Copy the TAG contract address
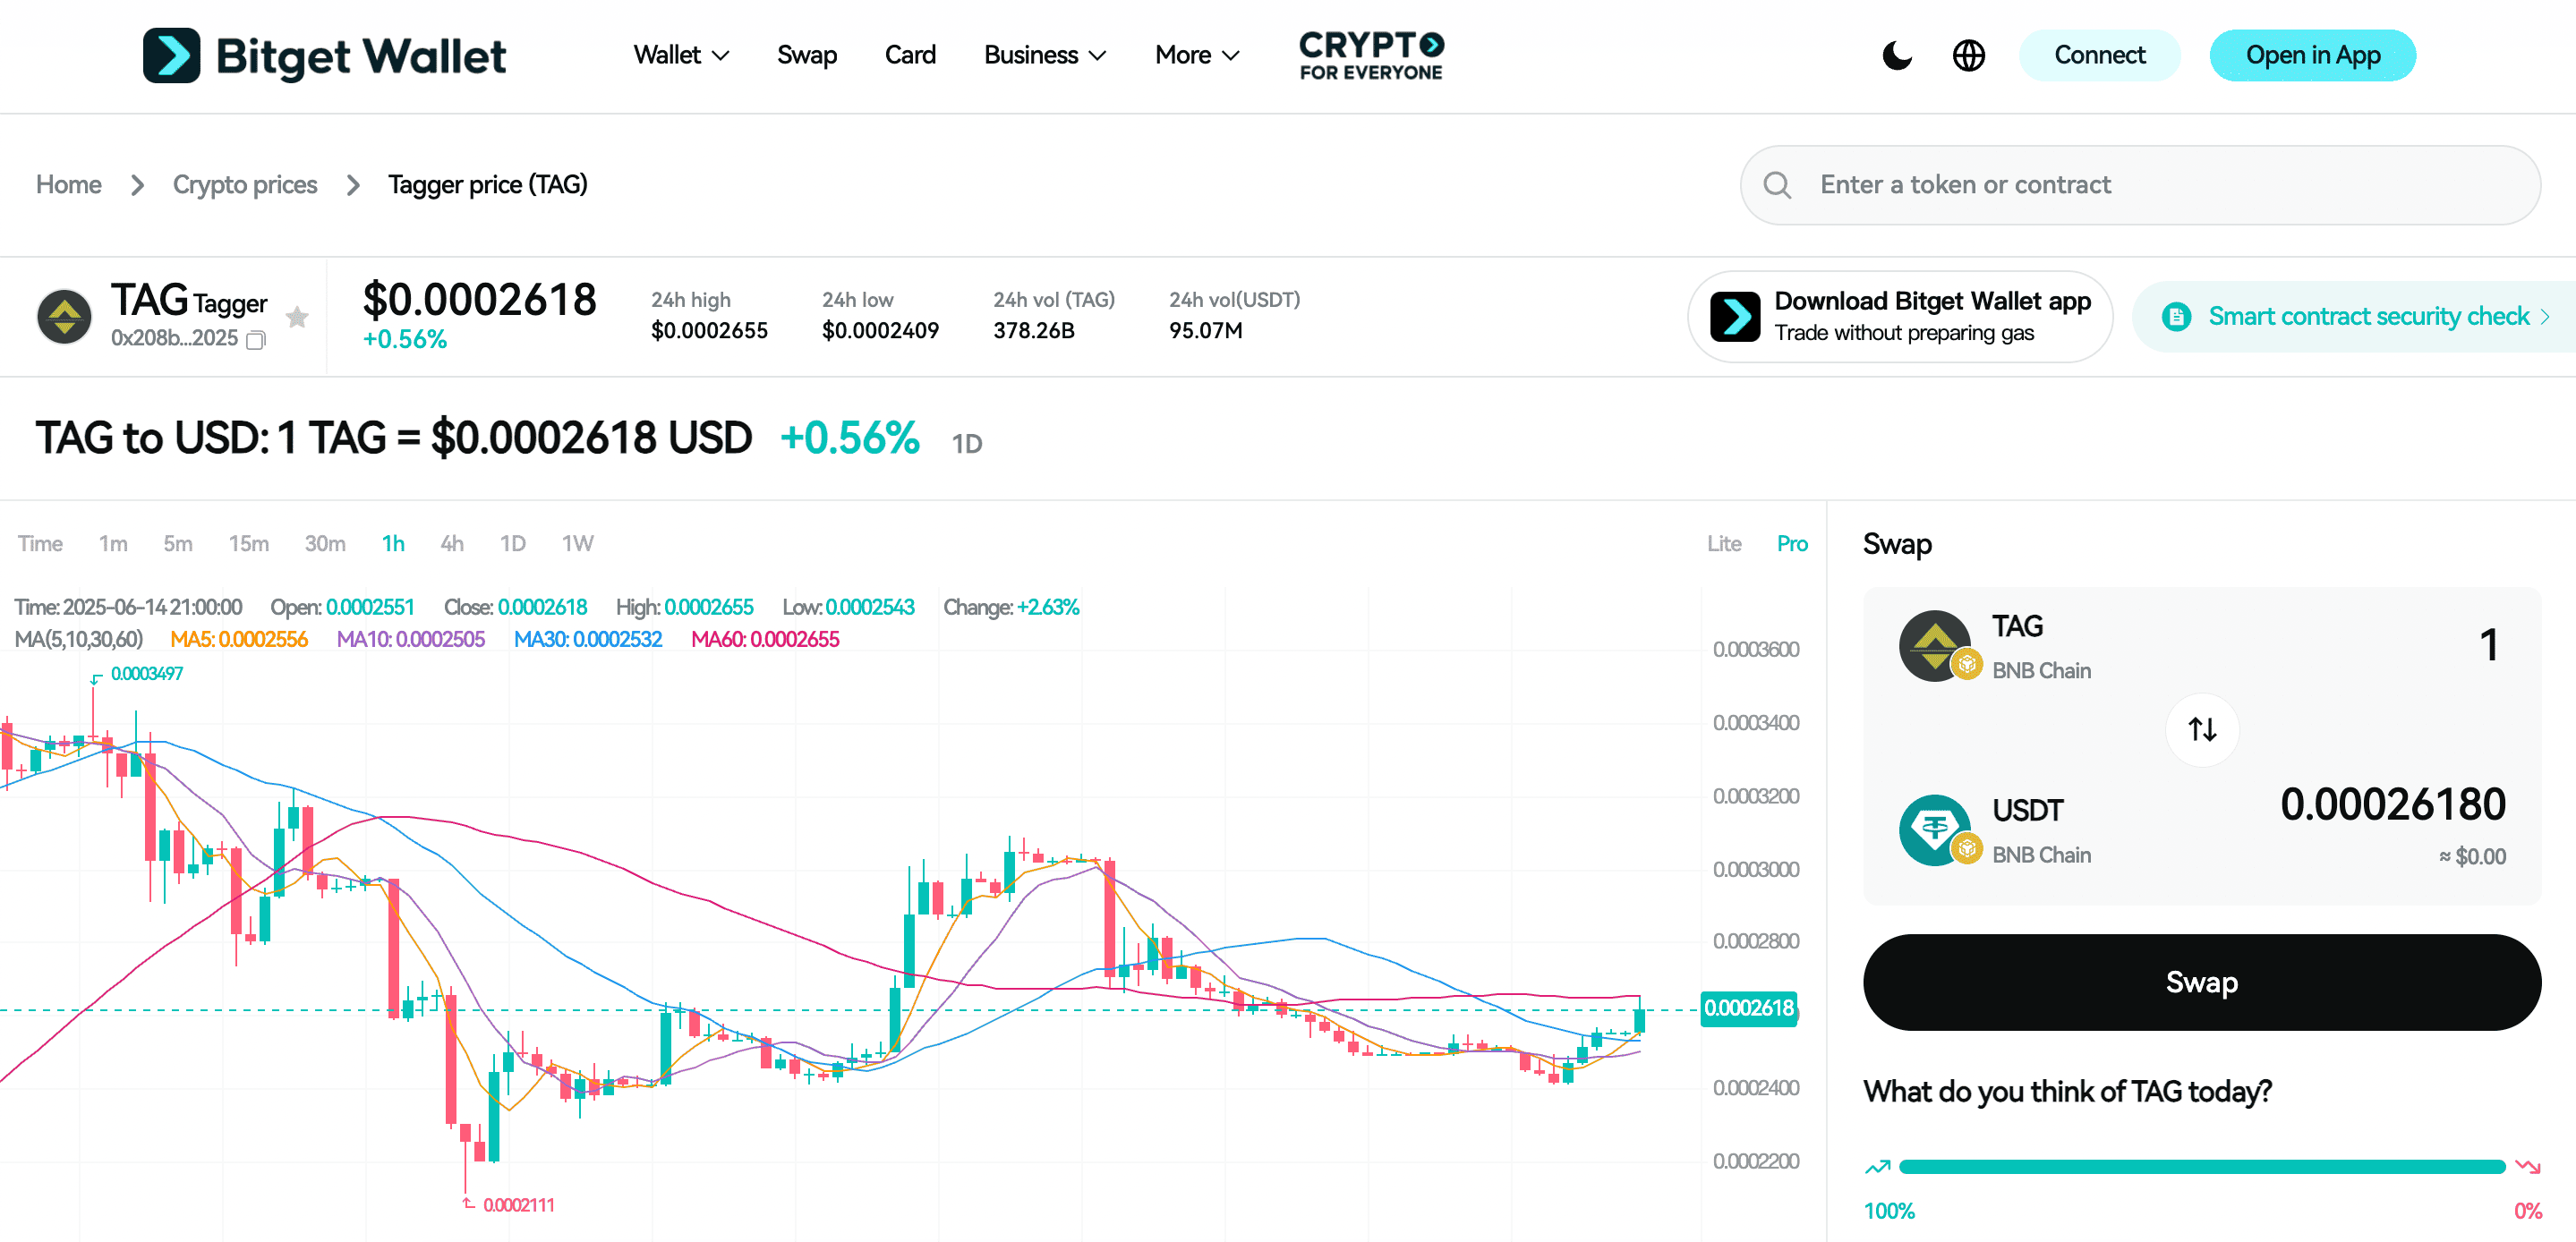The height and width of the screenshot is (1242, 2576). 256,340
